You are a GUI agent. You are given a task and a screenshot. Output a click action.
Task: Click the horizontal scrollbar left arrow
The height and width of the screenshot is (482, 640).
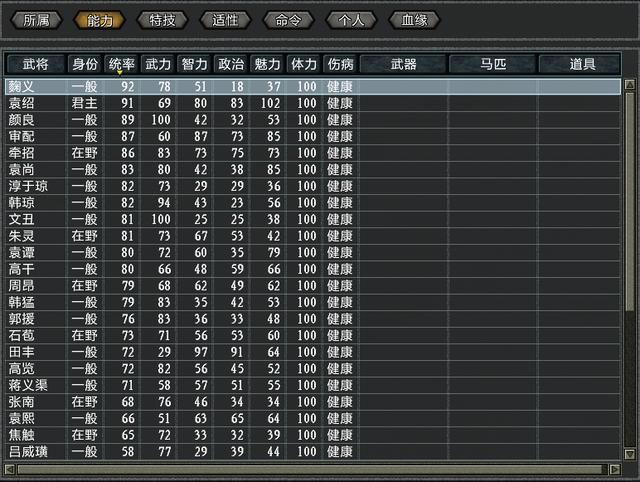click(10, 469)
